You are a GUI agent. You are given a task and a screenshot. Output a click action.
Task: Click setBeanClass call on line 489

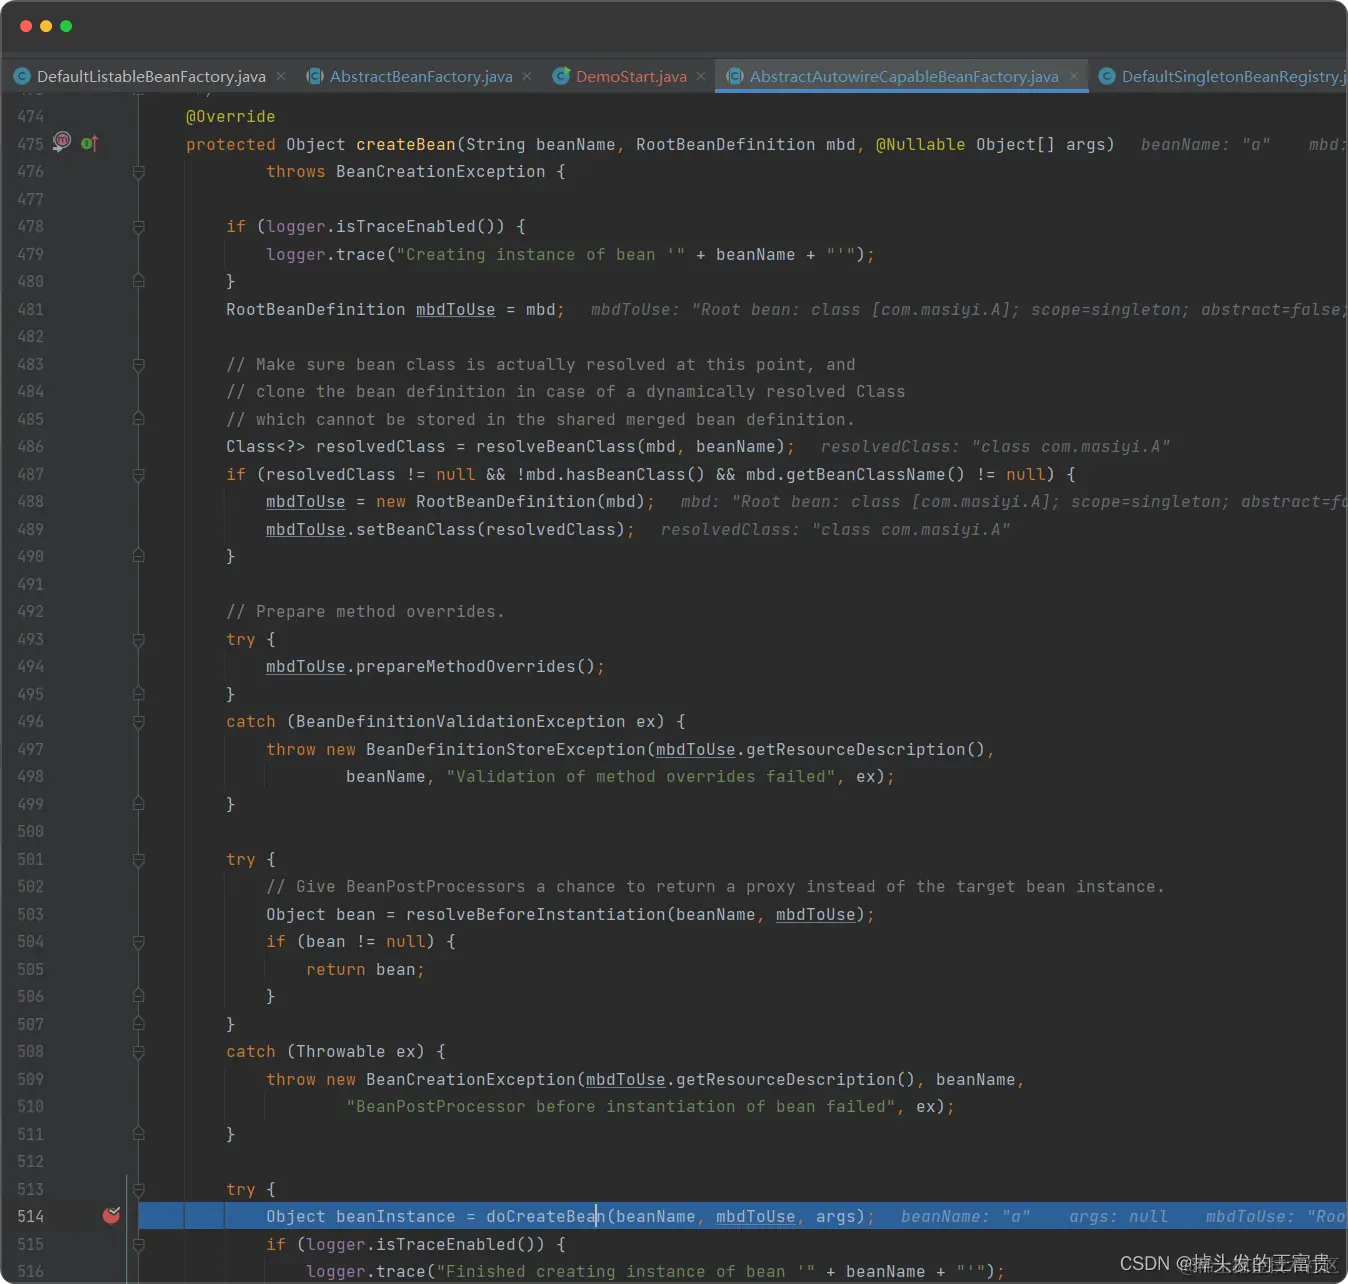416,529
